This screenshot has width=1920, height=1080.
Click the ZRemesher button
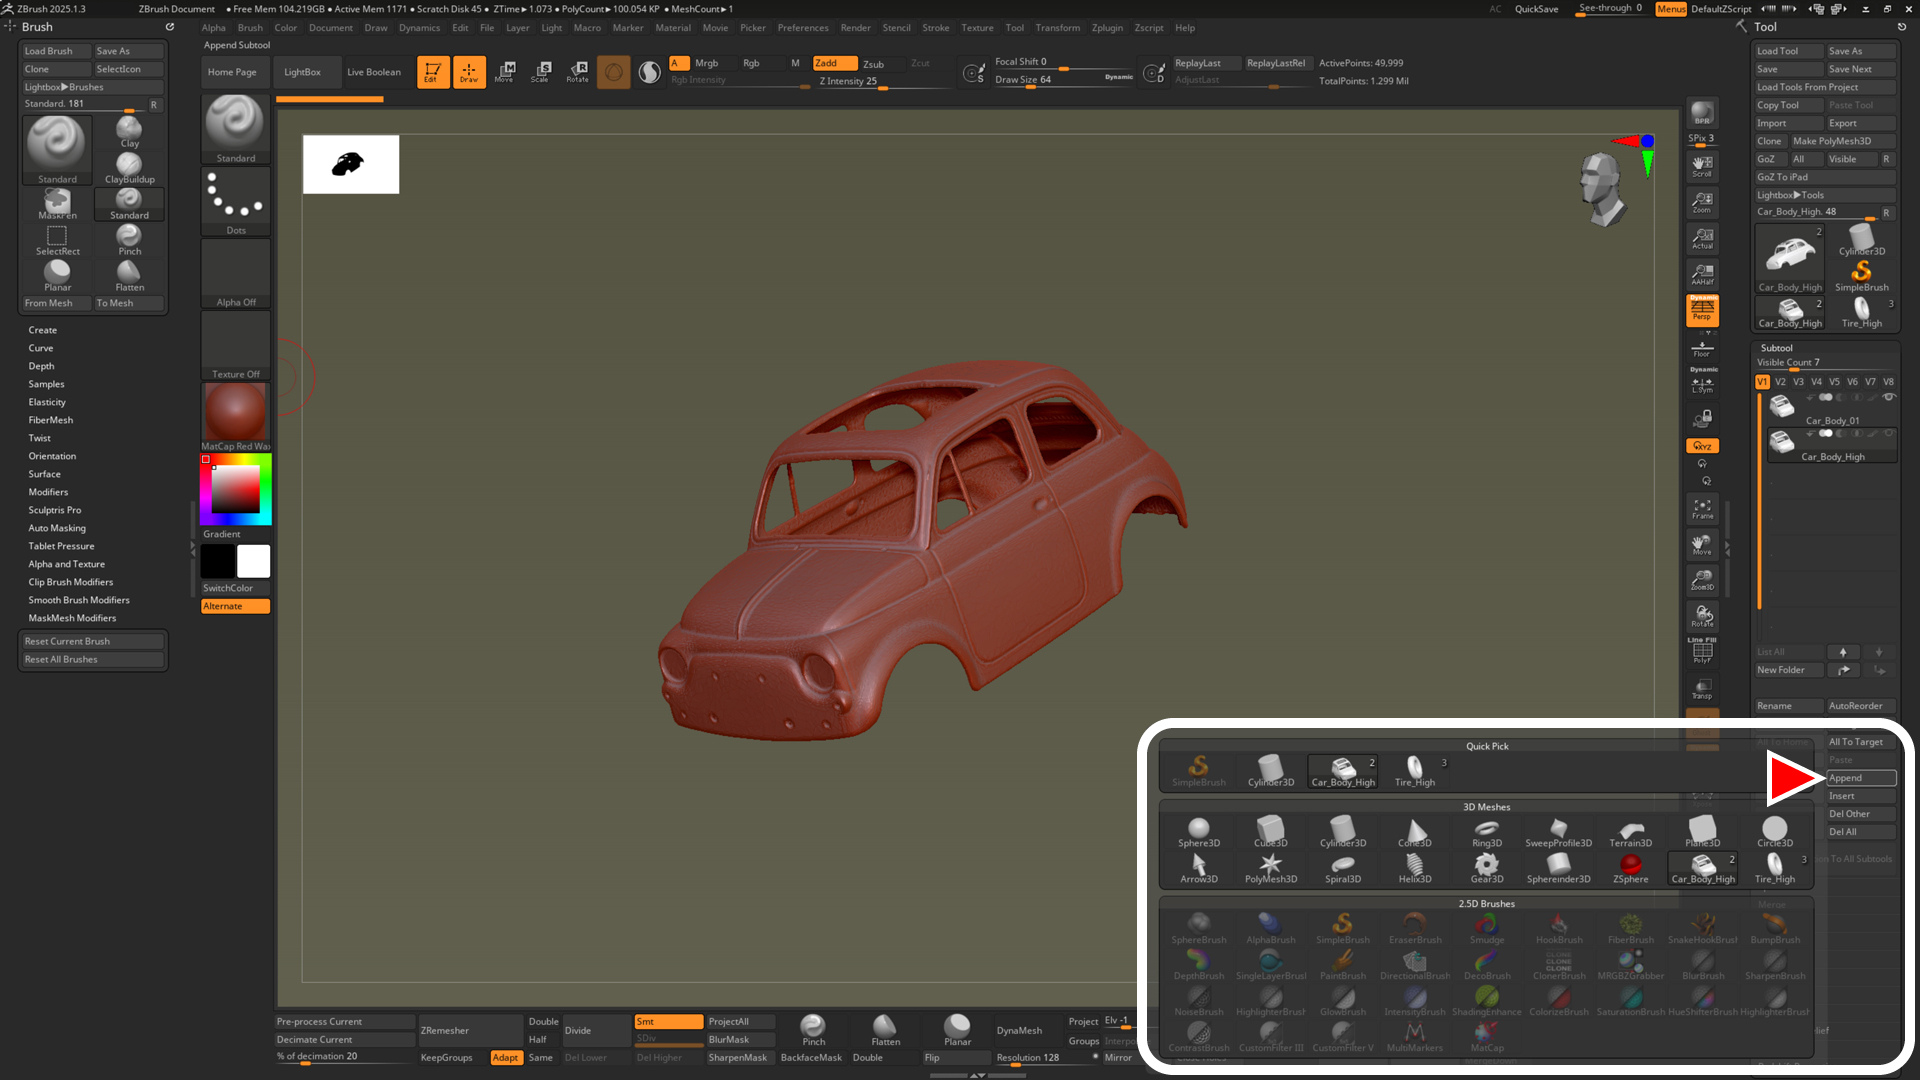coord(470,1031)
